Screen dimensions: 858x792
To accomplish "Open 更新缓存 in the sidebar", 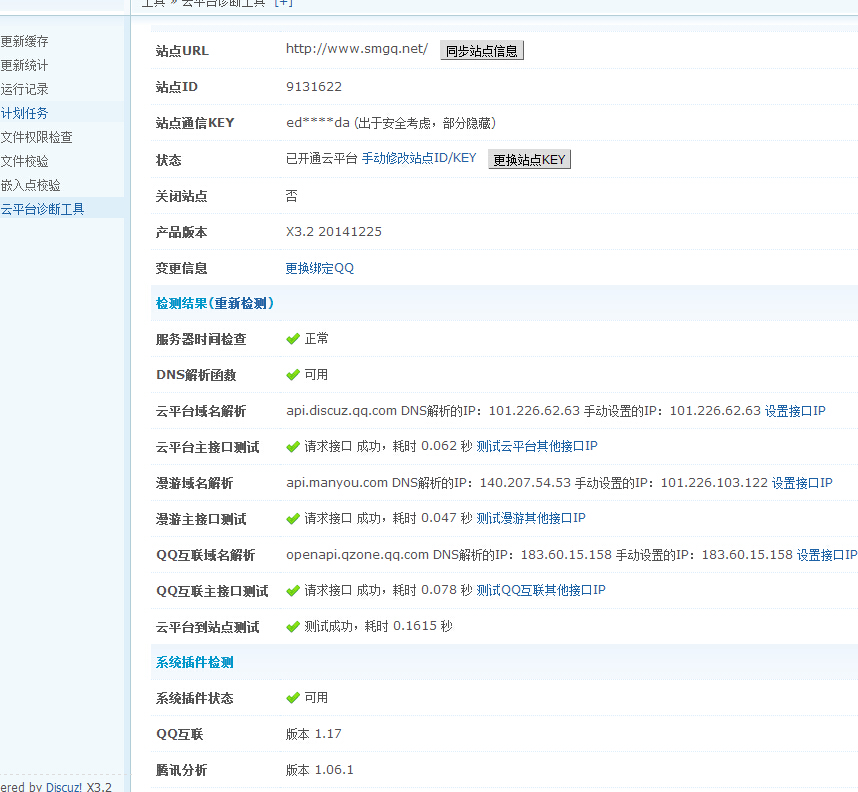I will tap(25, 42).
